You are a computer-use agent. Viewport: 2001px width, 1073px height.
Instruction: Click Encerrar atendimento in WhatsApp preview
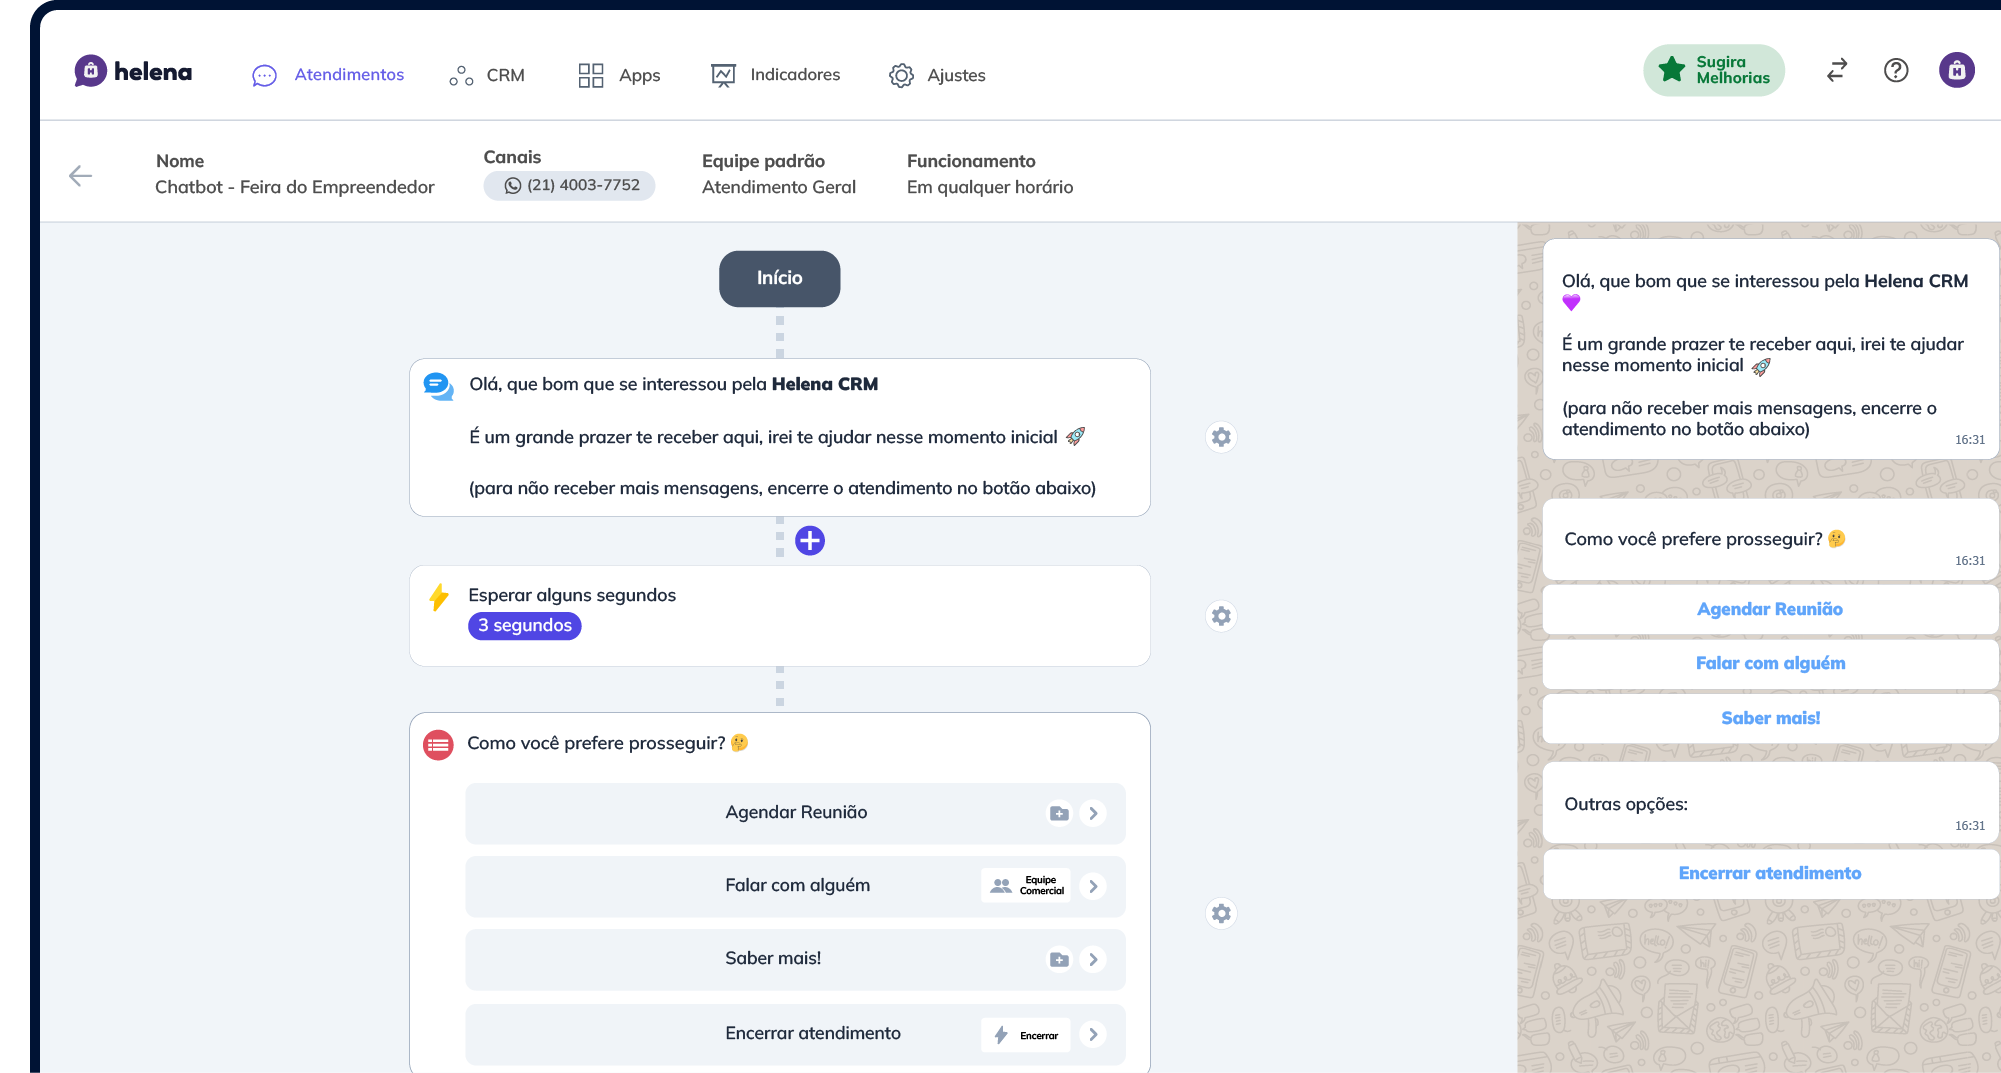tap(1770, 874)
